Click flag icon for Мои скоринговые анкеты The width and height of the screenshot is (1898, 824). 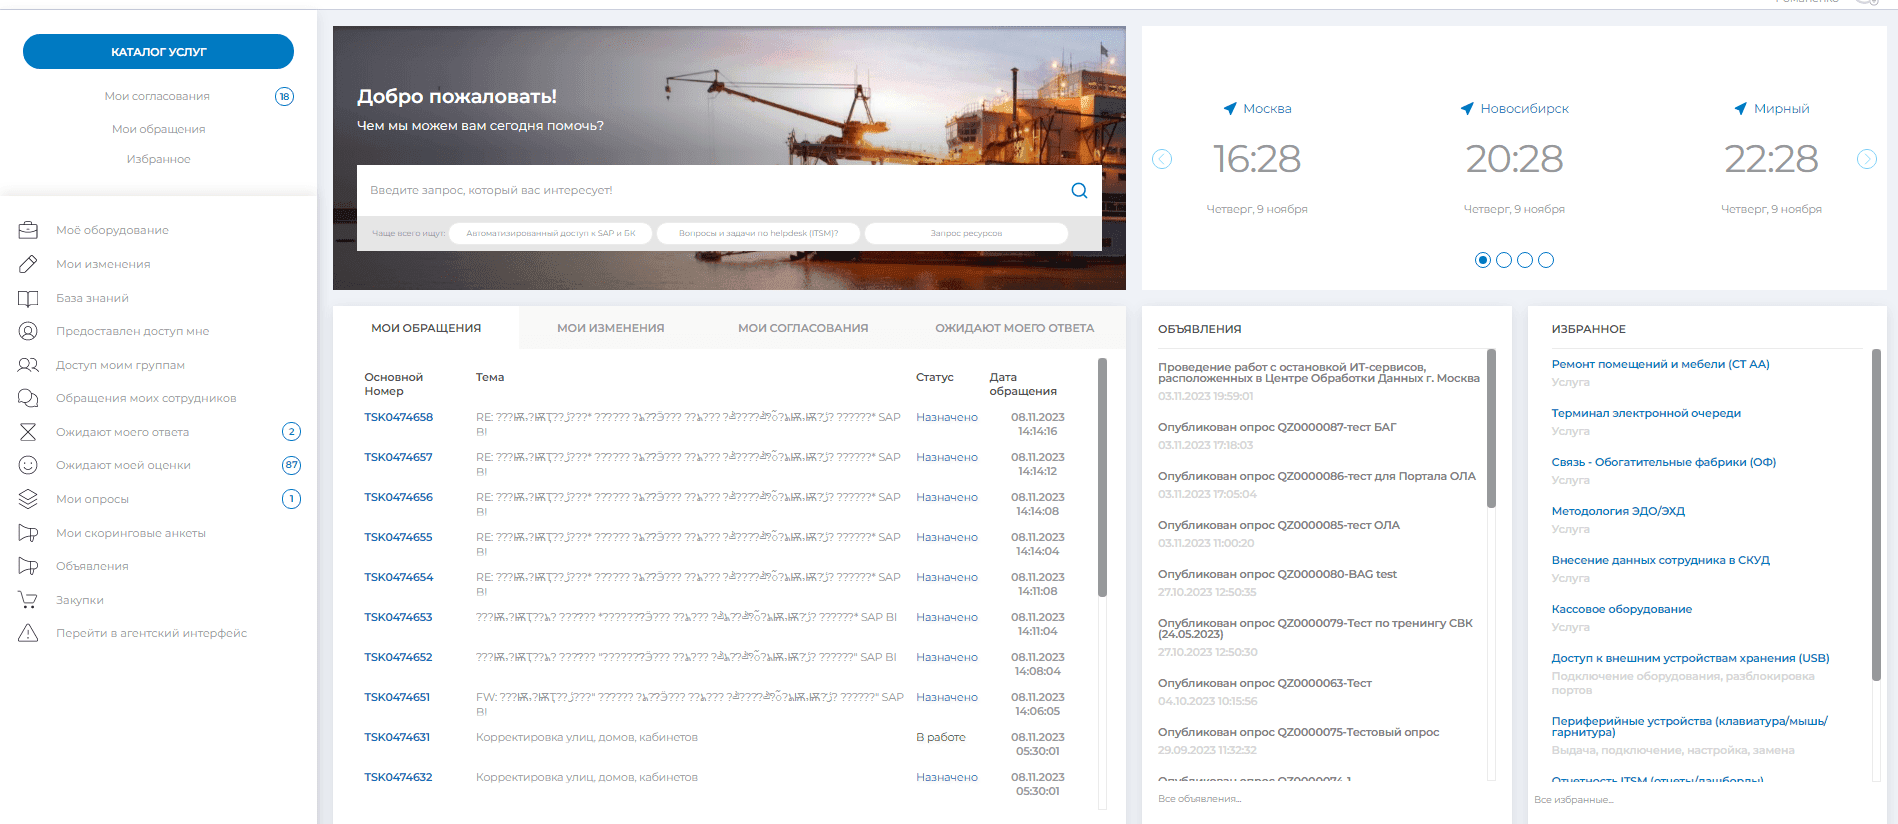coord(28,533)
